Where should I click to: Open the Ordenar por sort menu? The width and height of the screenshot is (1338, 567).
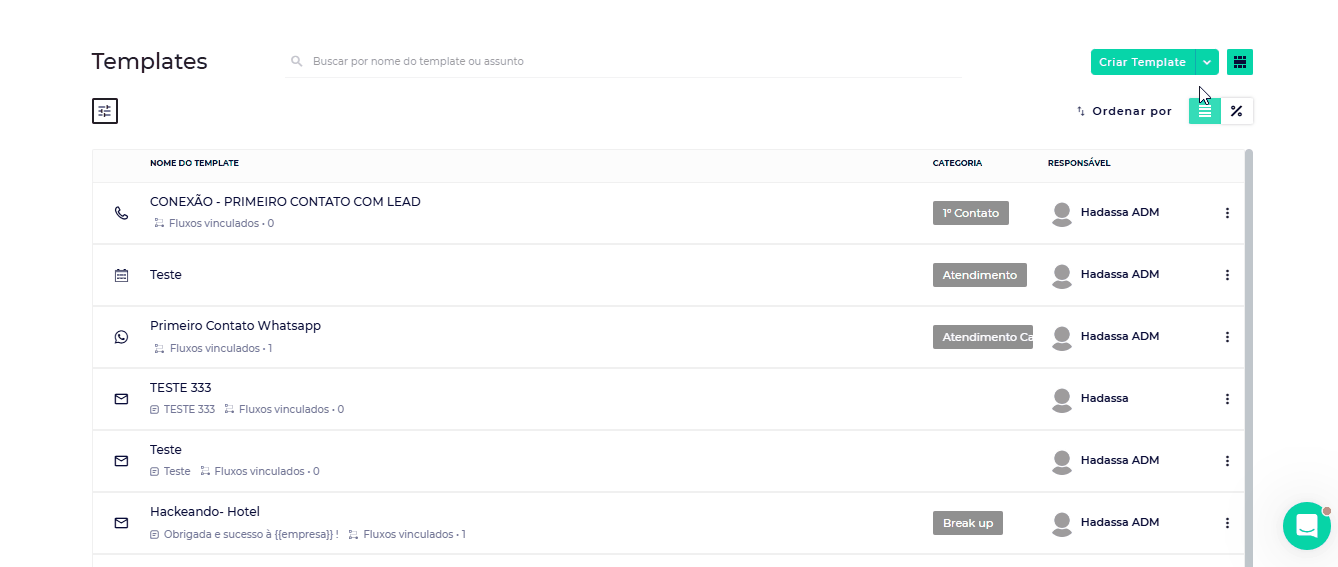click(x=1124, y=111)
